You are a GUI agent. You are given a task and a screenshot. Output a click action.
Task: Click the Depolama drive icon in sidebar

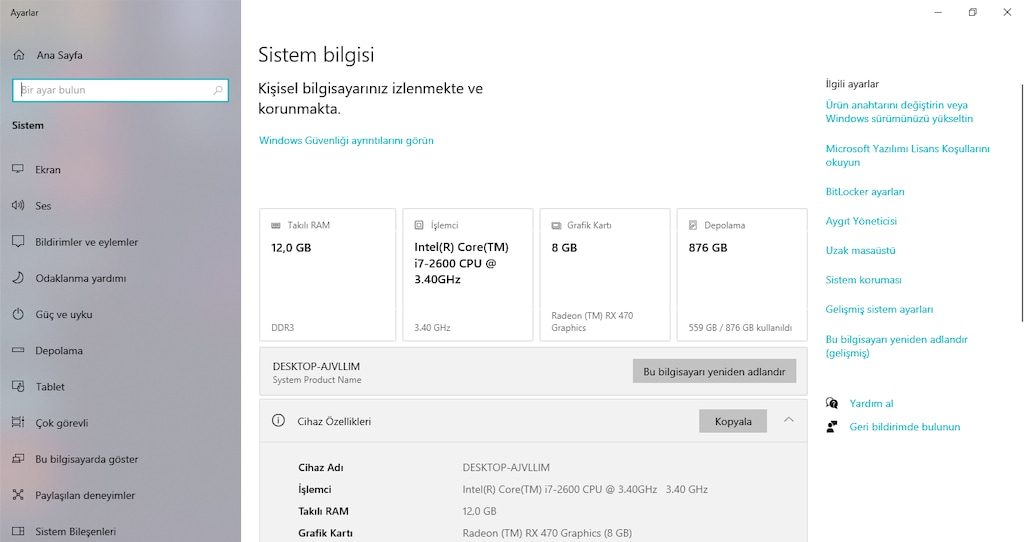pyautogui.click(x=18, y=350)
